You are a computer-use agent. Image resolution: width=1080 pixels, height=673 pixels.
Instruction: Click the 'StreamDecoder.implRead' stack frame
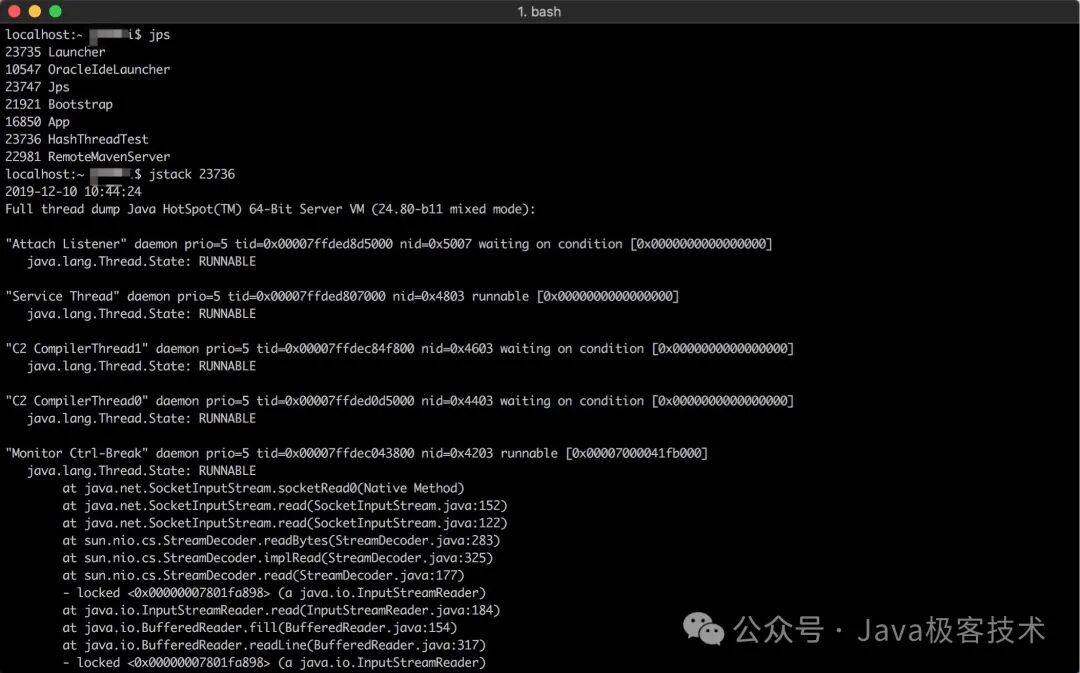tap(278, 558)
